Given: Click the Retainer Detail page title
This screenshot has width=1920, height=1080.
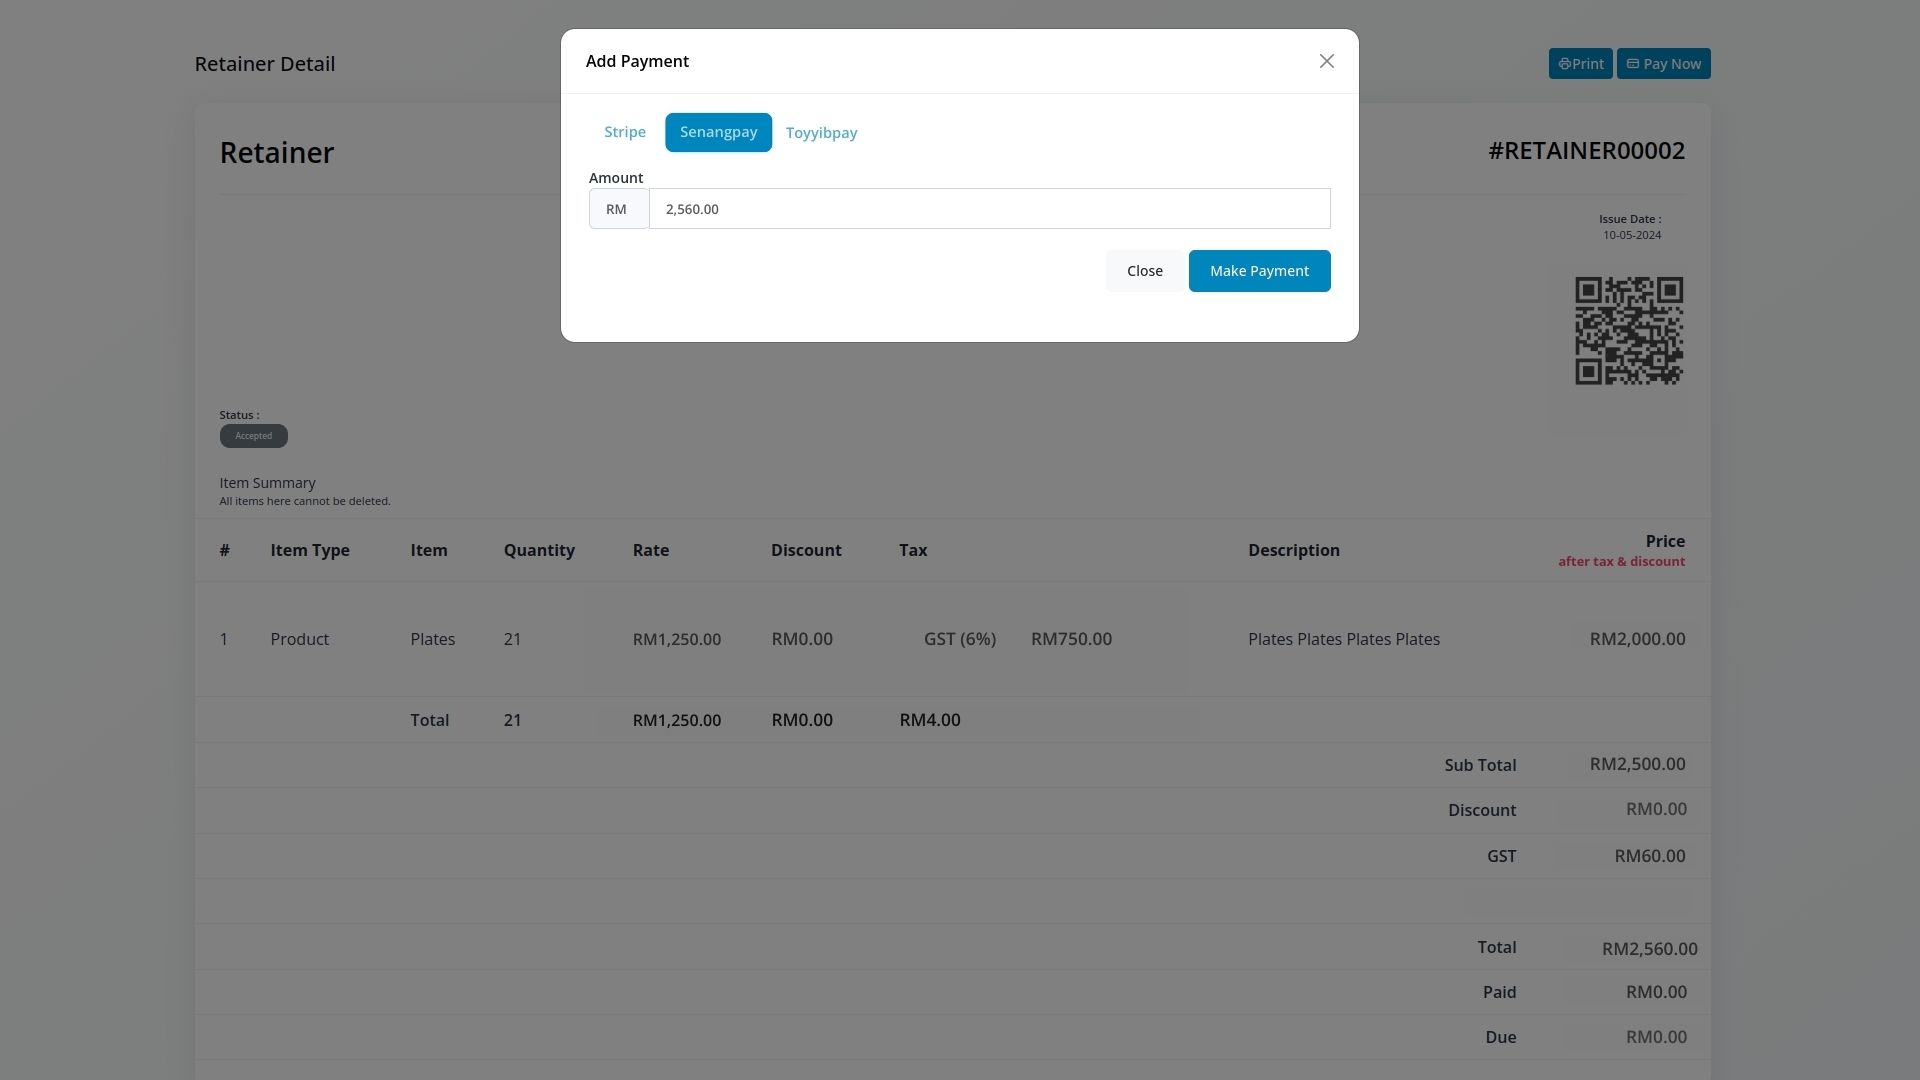Looking at the screenshot, I should point(264,64).
